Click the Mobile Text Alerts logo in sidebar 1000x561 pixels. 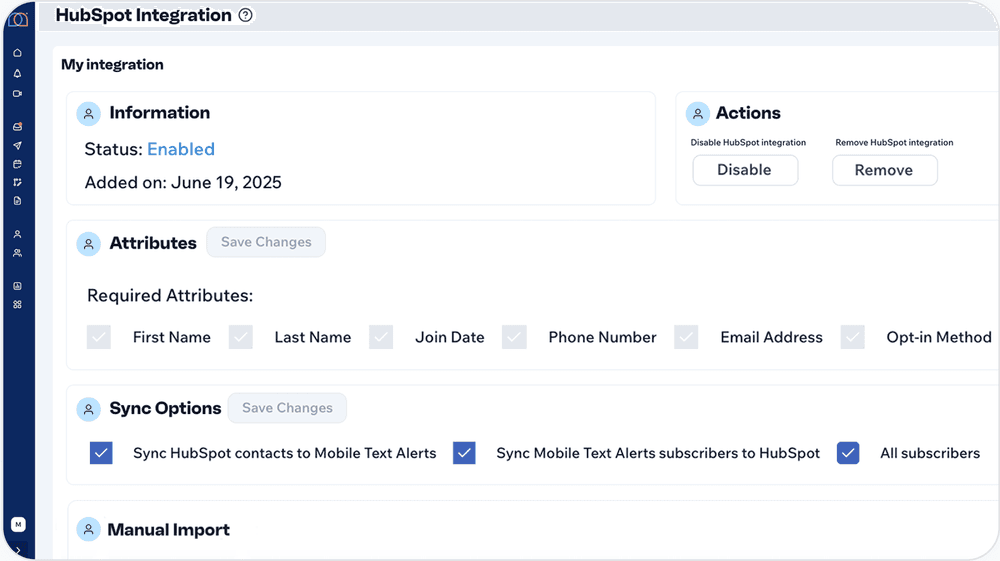[18, 20]
